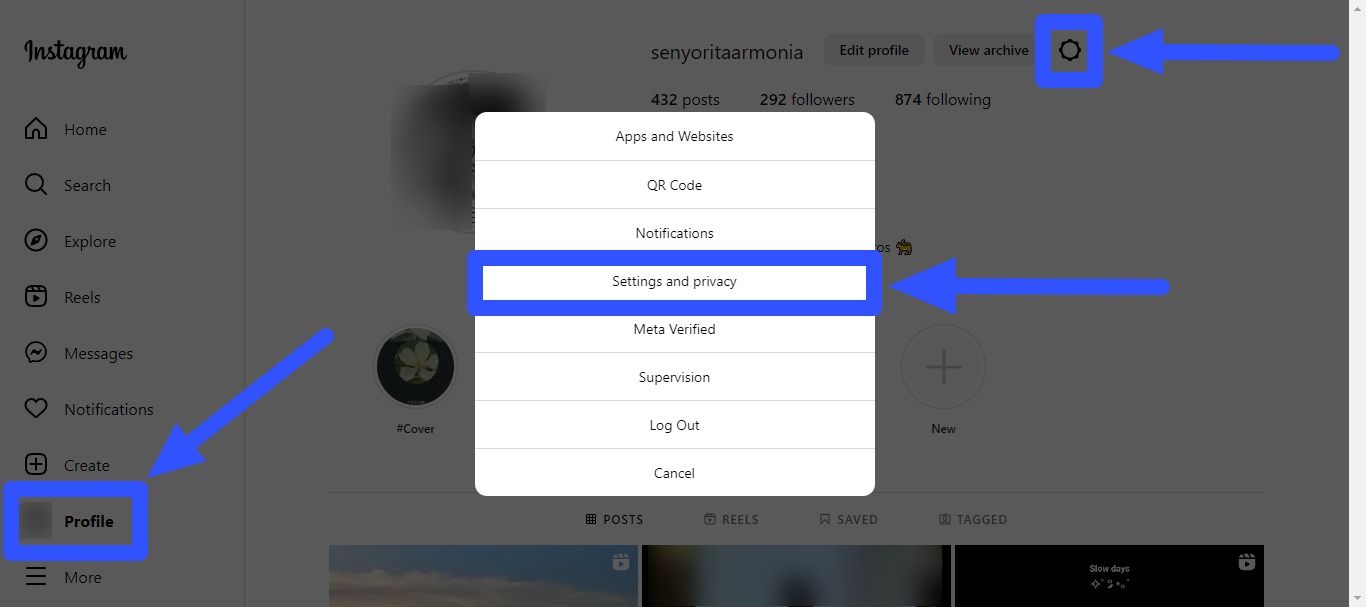The width and height of the screenshot is (1366, 607).
Task: Dismiss the menu with Cancel
Action: [674, 472]
